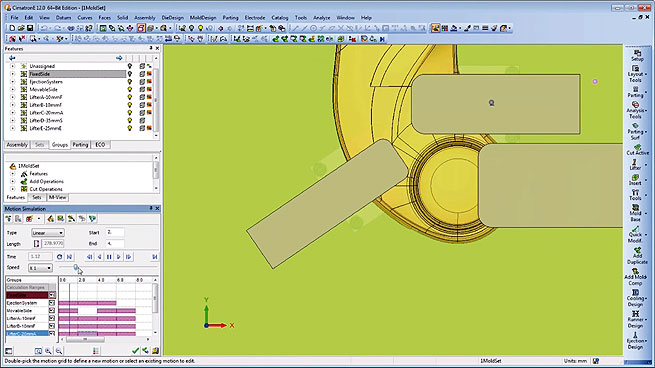
Task: Select the Insert tool in sidebar
Action: (x=635, y=180)
